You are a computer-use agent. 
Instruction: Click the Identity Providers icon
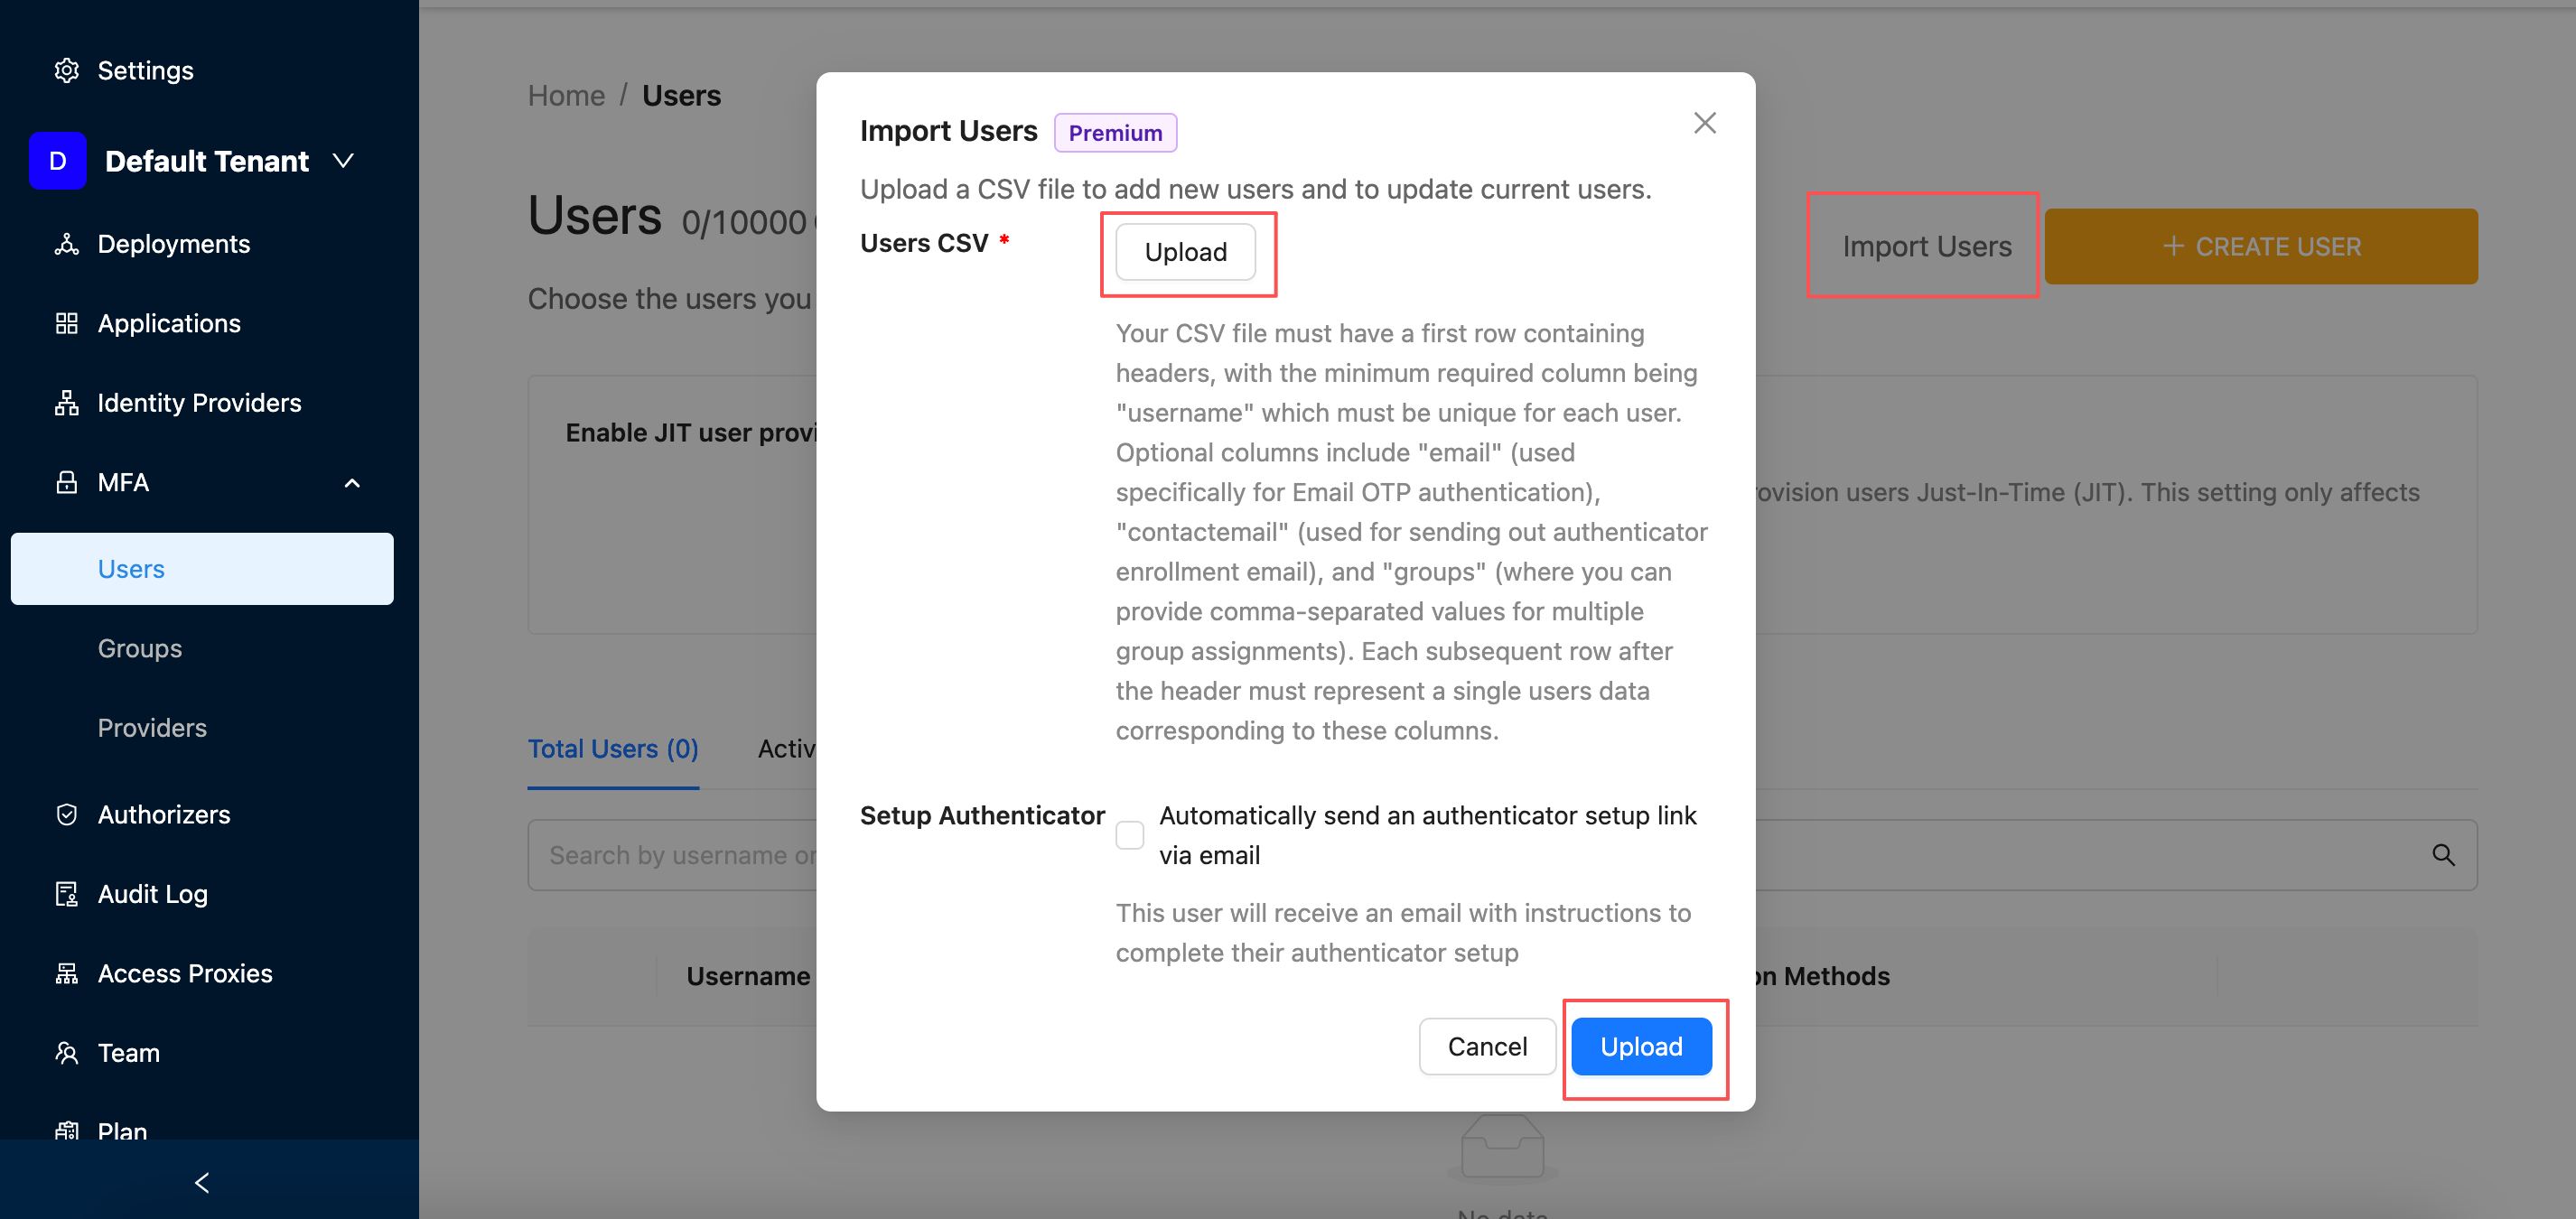click(x=66, y=403)
